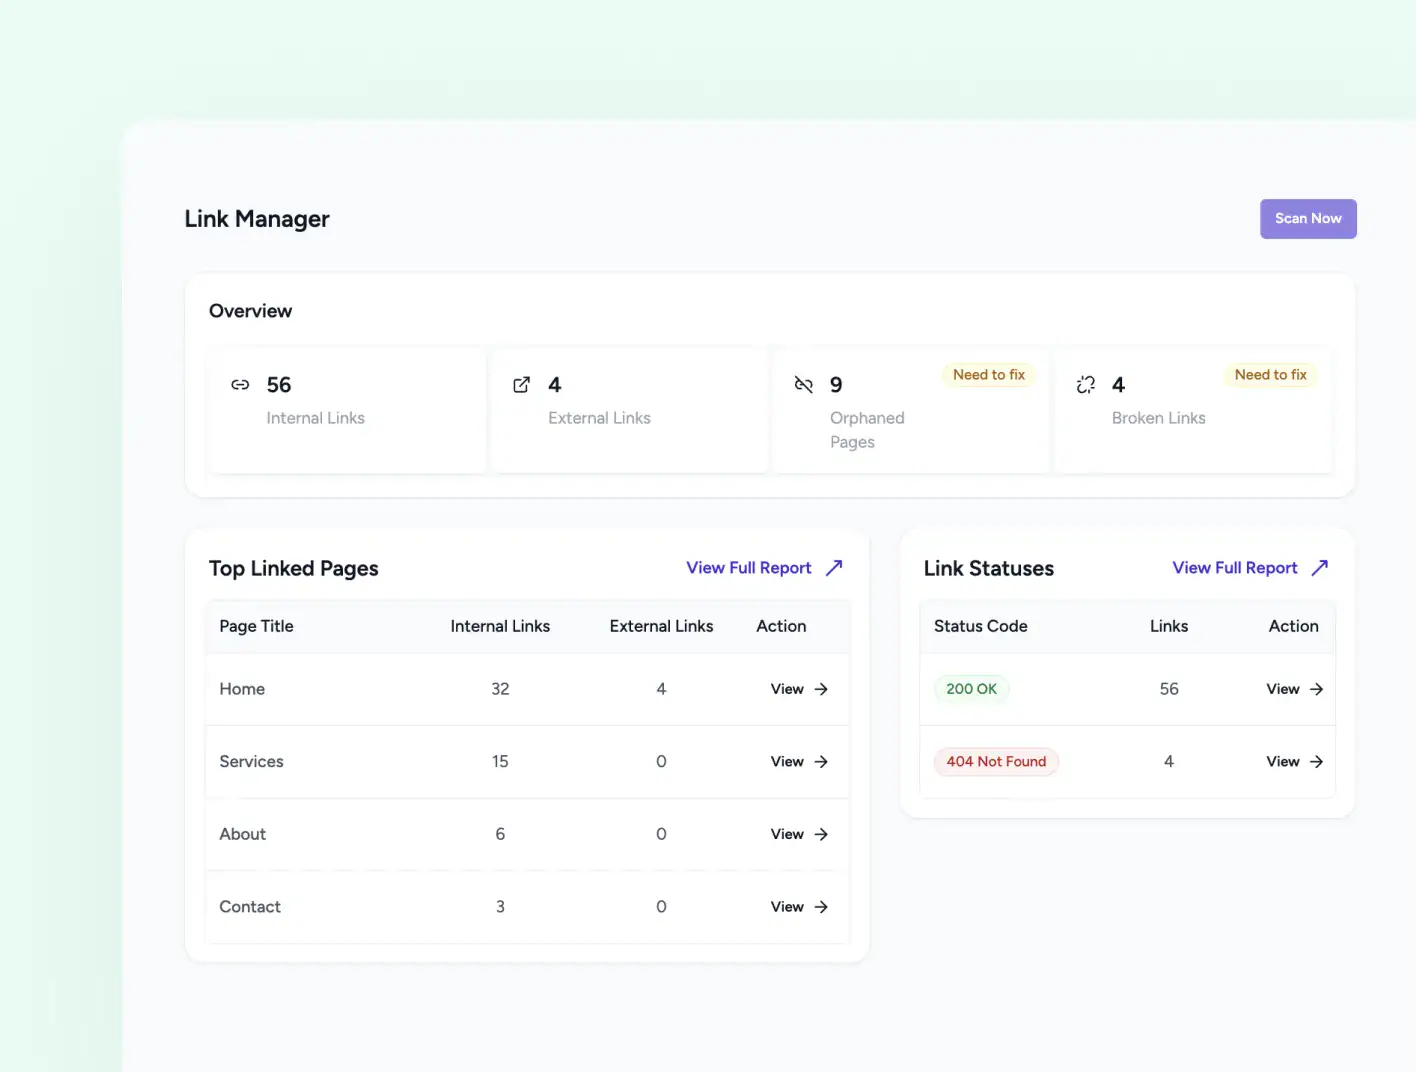Image resolution: width=1416 pixels, height=1072 pixels.
Task: Click Internal Links column header in table
Action: tap(500, 626)
